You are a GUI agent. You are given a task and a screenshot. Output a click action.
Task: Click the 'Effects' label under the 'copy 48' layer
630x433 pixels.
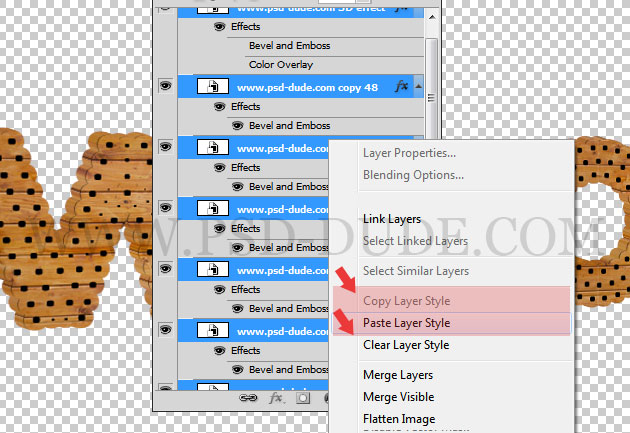pos(245,106)
